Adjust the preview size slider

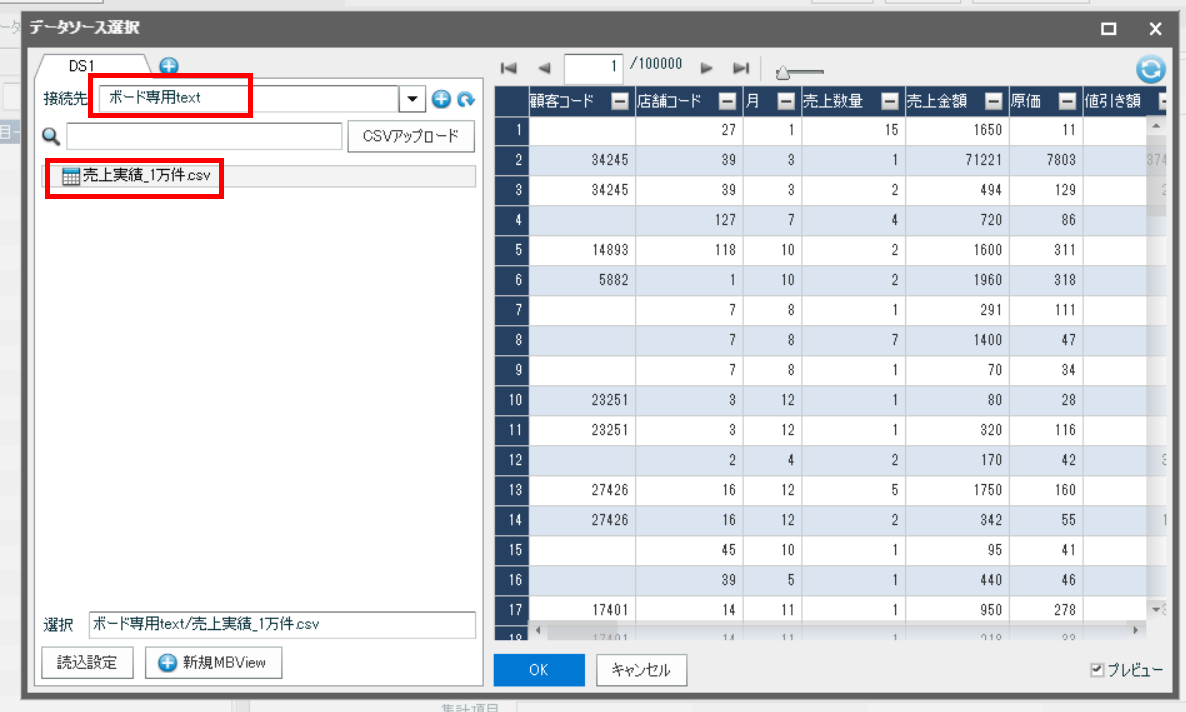point(784,73)
